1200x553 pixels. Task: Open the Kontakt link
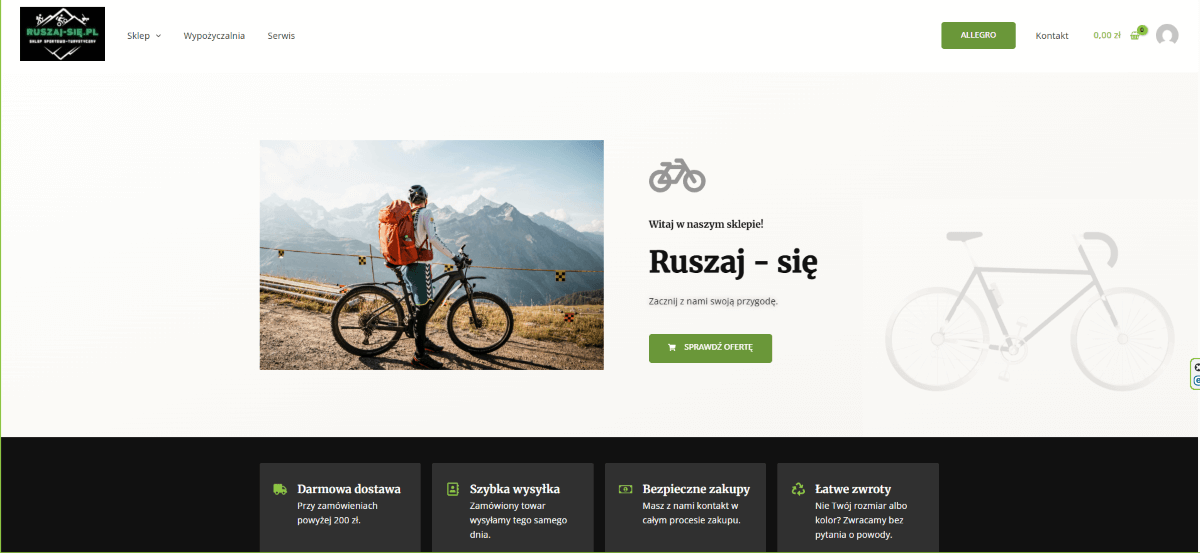click(1052, 36)
